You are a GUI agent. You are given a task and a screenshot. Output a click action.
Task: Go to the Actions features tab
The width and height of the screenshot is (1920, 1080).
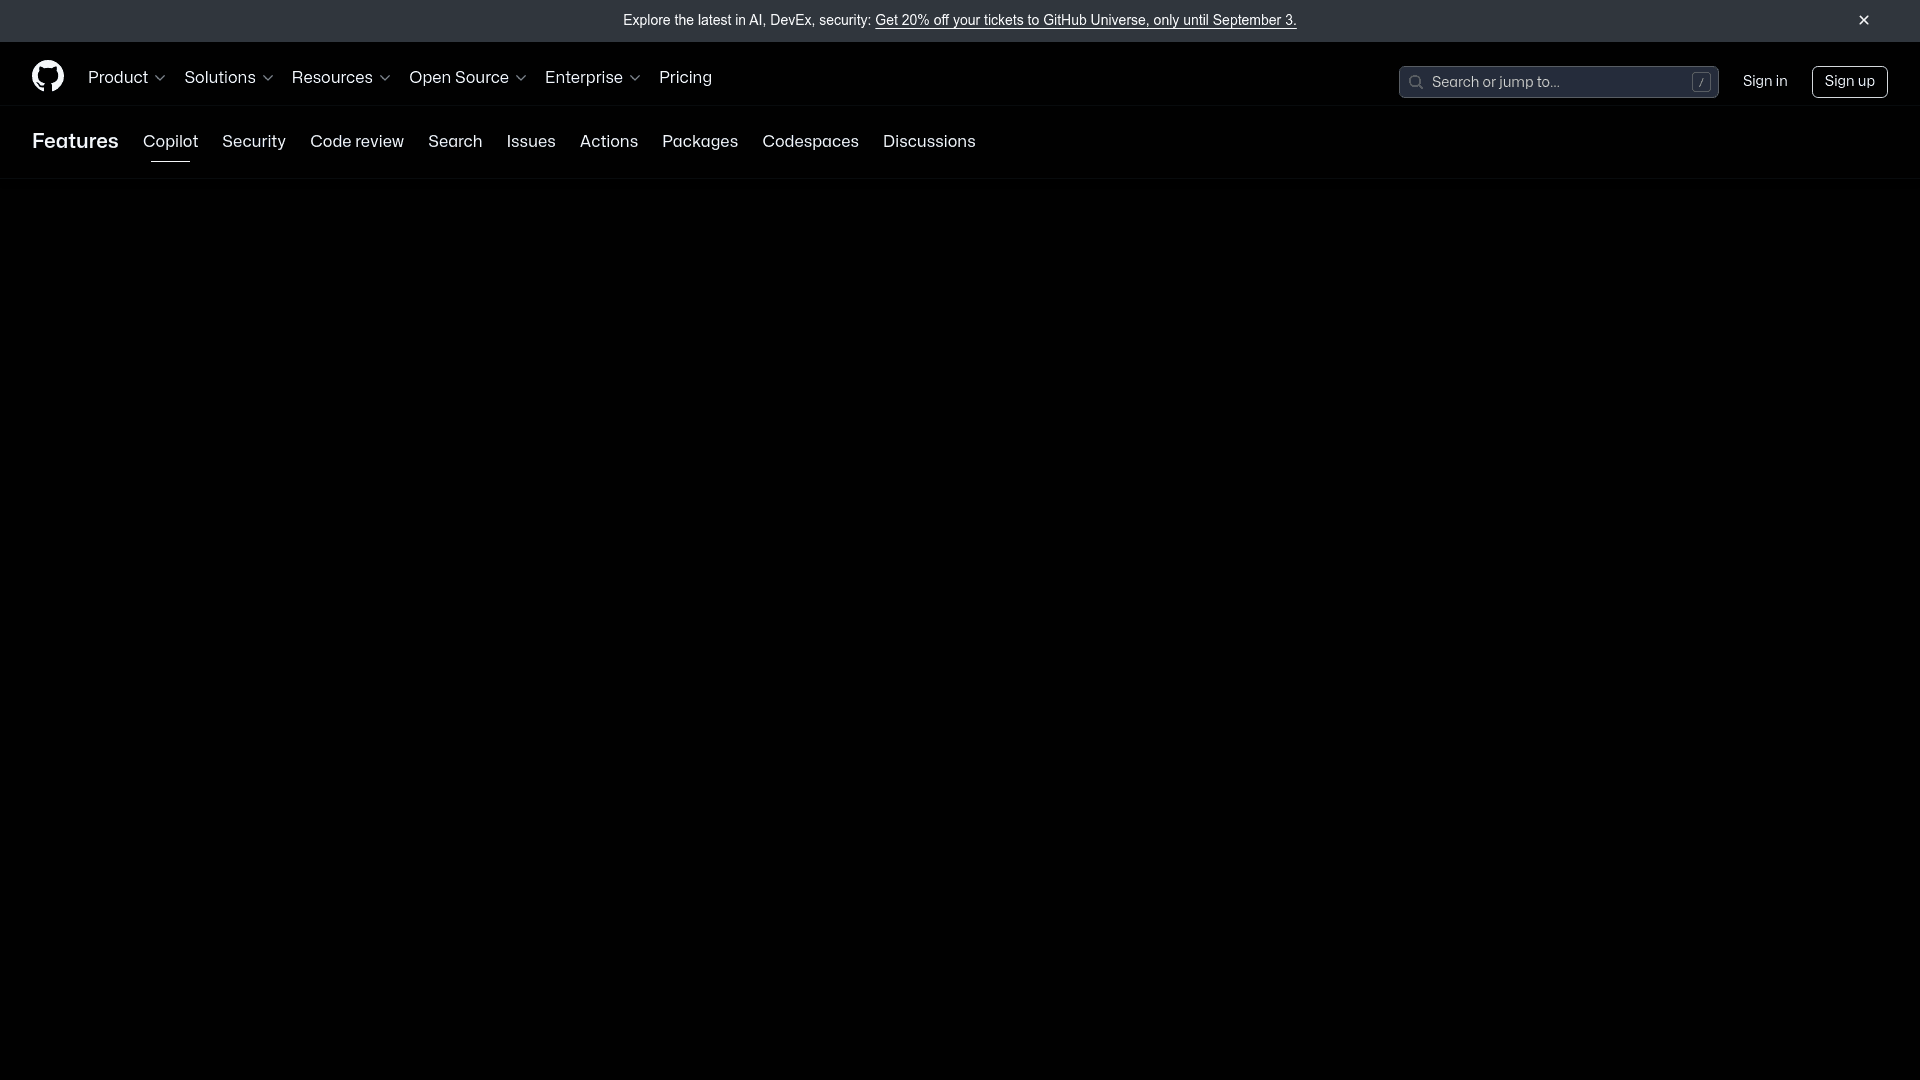(x=608, y=142)
